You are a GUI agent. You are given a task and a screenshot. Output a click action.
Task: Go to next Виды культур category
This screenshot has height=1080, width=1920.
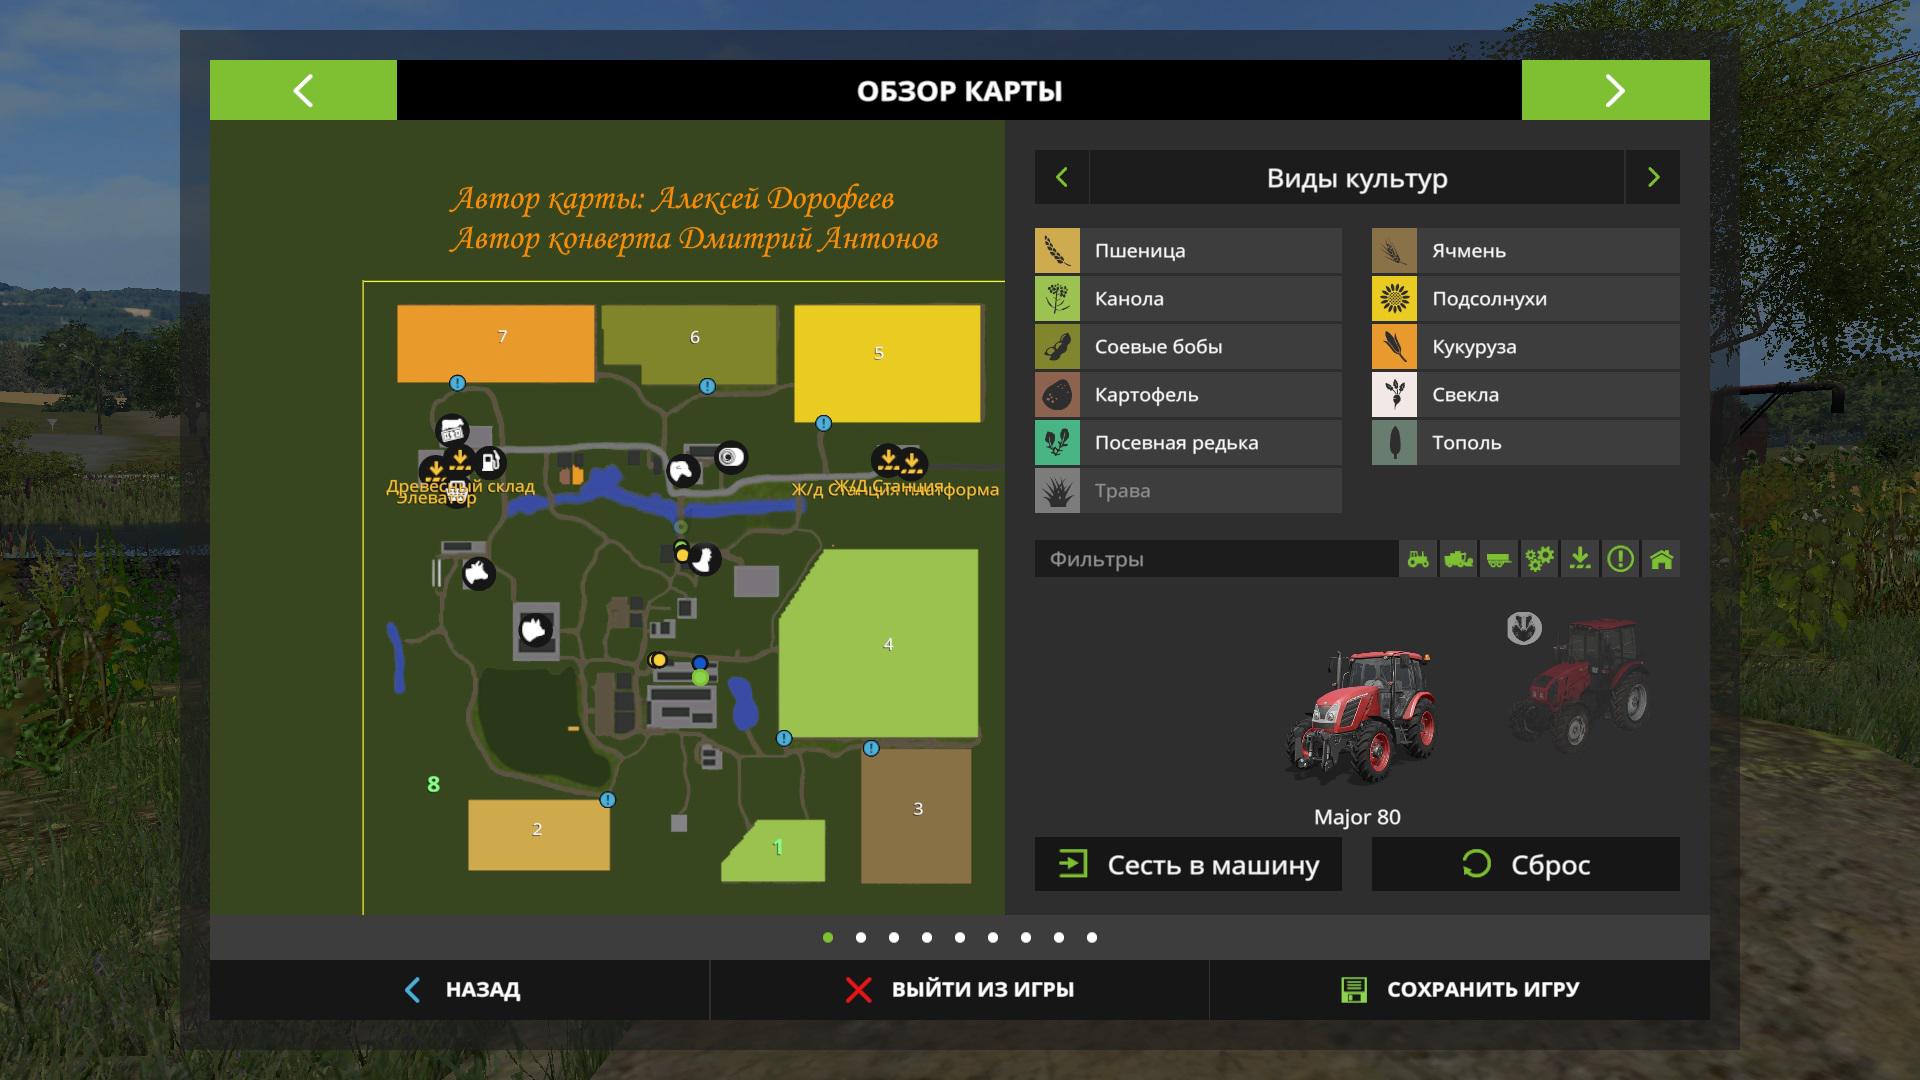tap(1653, 178)
